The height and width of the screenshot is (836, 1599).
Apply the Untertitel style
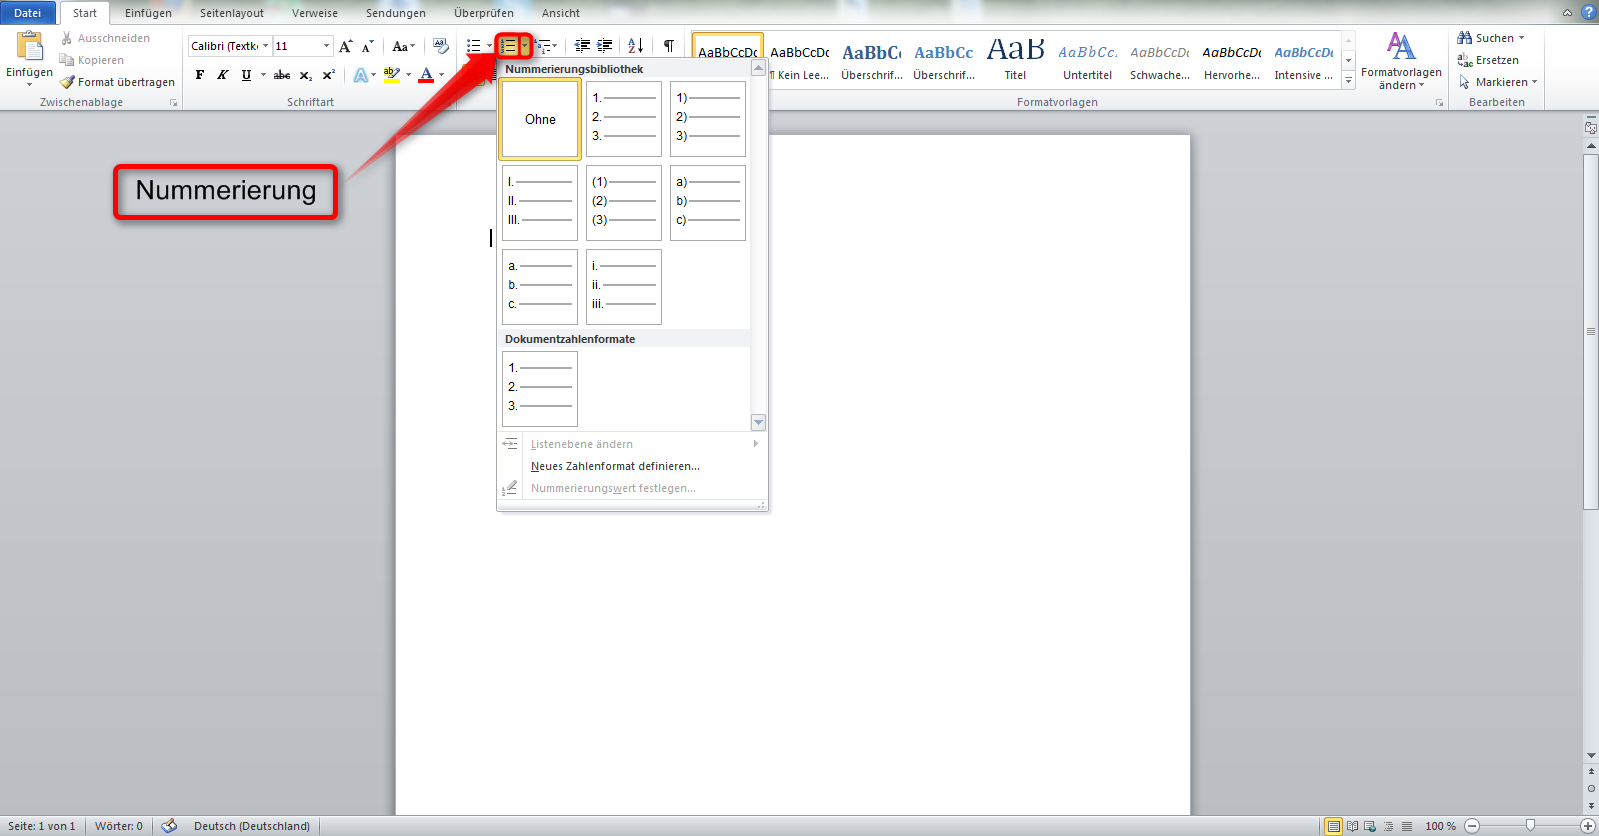click(1087, 60)
